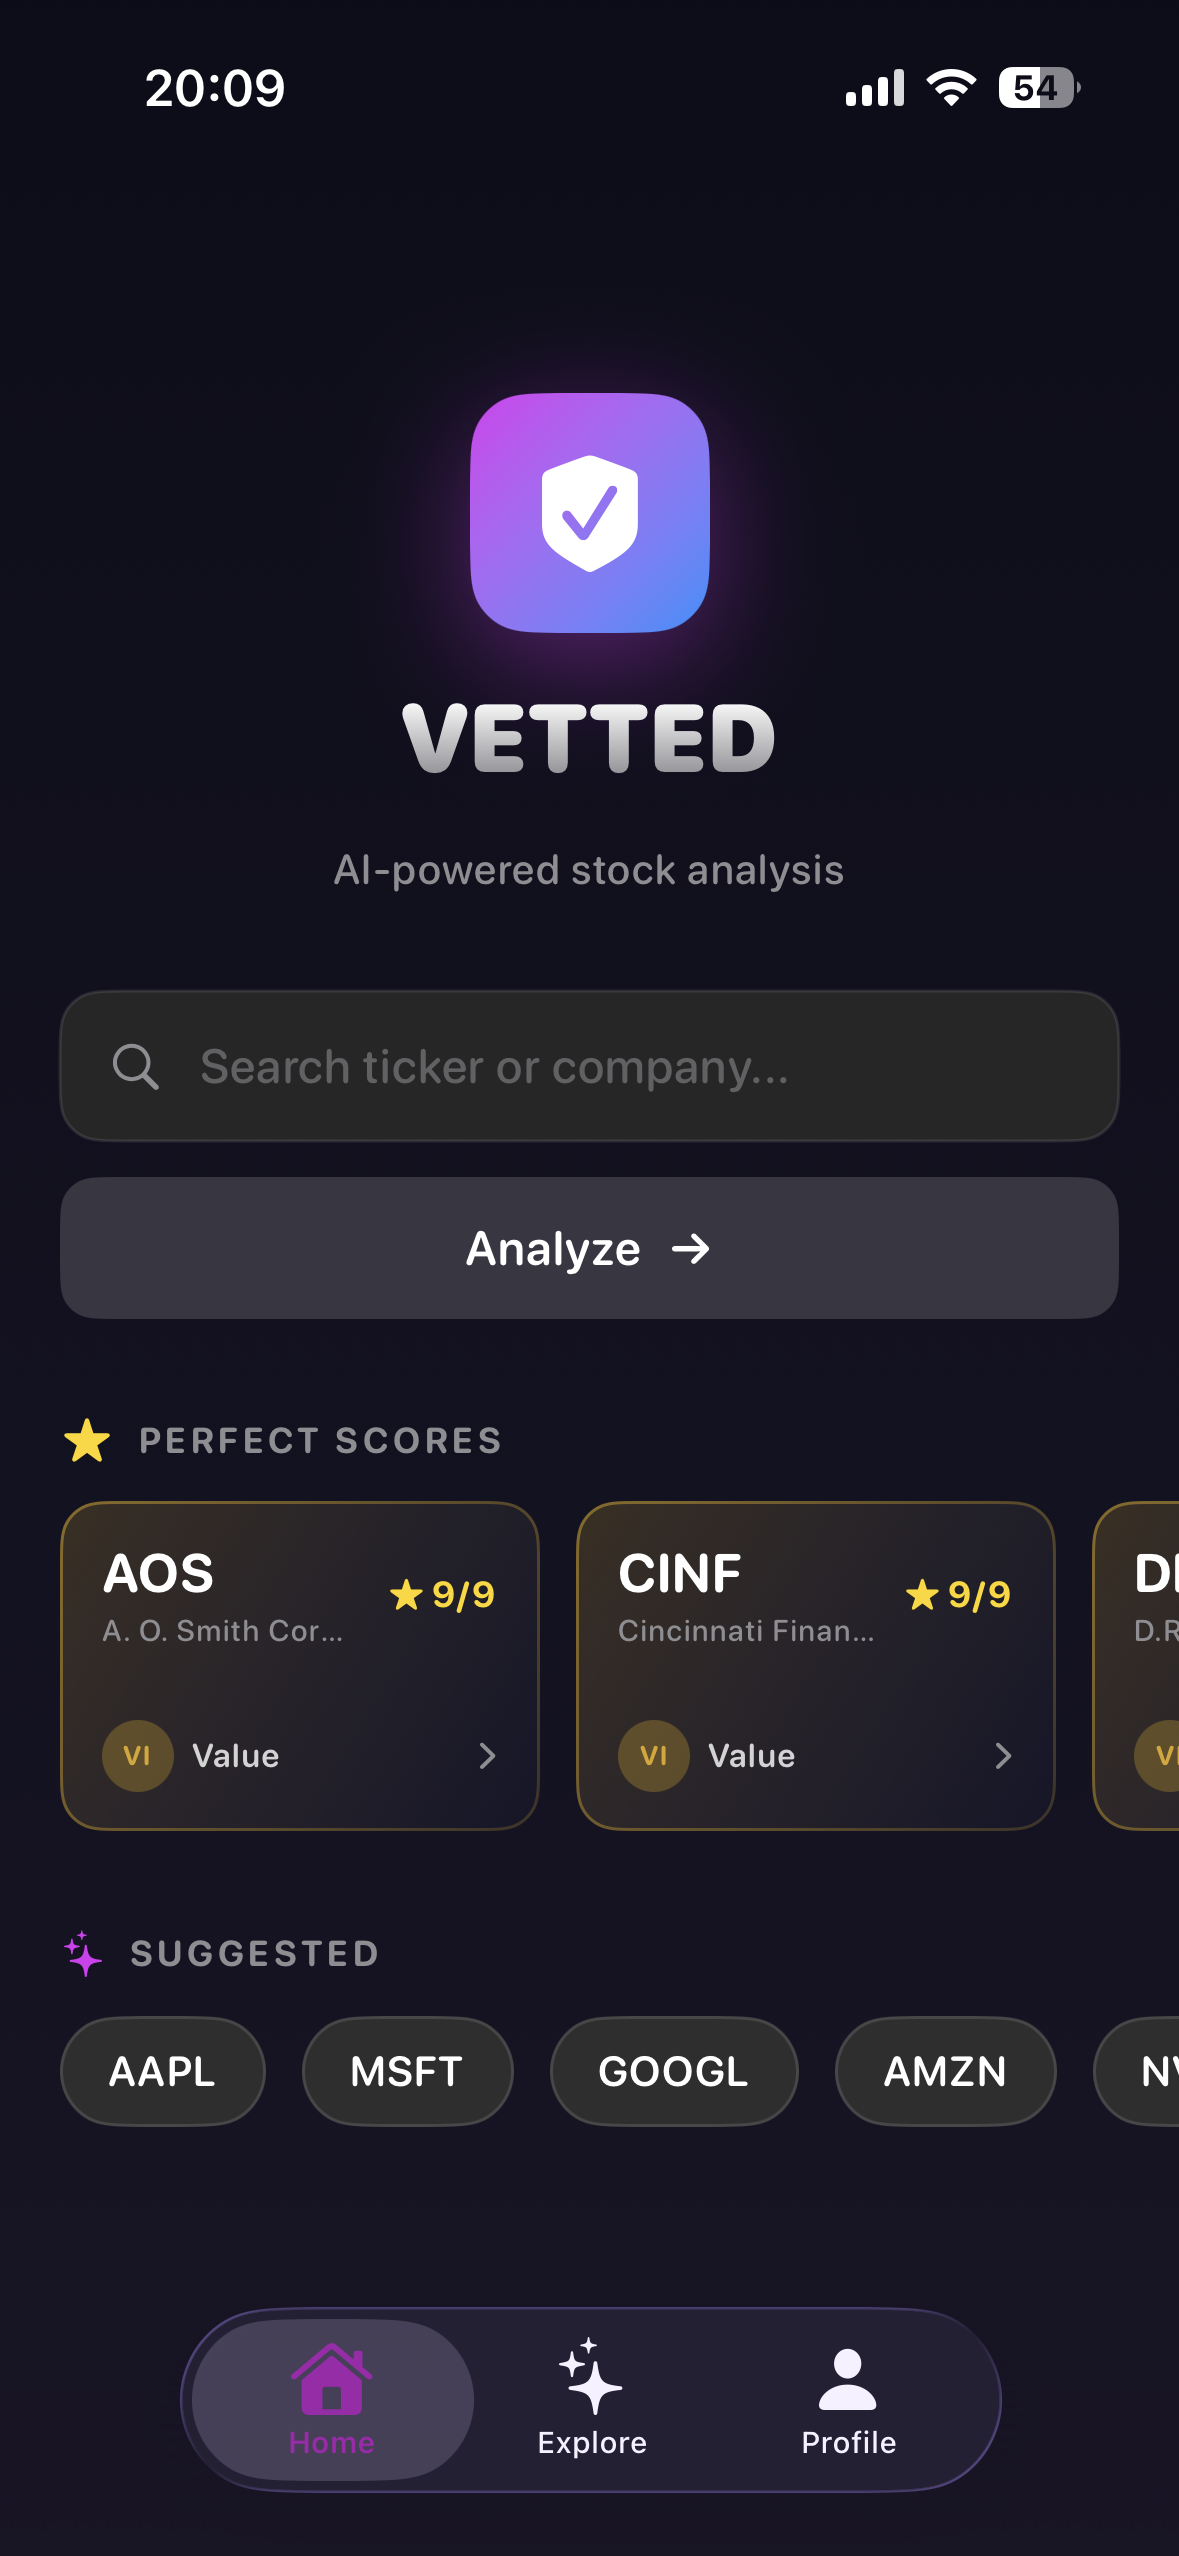Viewport: 1179px width, 2556px height.
Task: Open the CINF card chevron arrow
Action: [x=1003, y=1756]
